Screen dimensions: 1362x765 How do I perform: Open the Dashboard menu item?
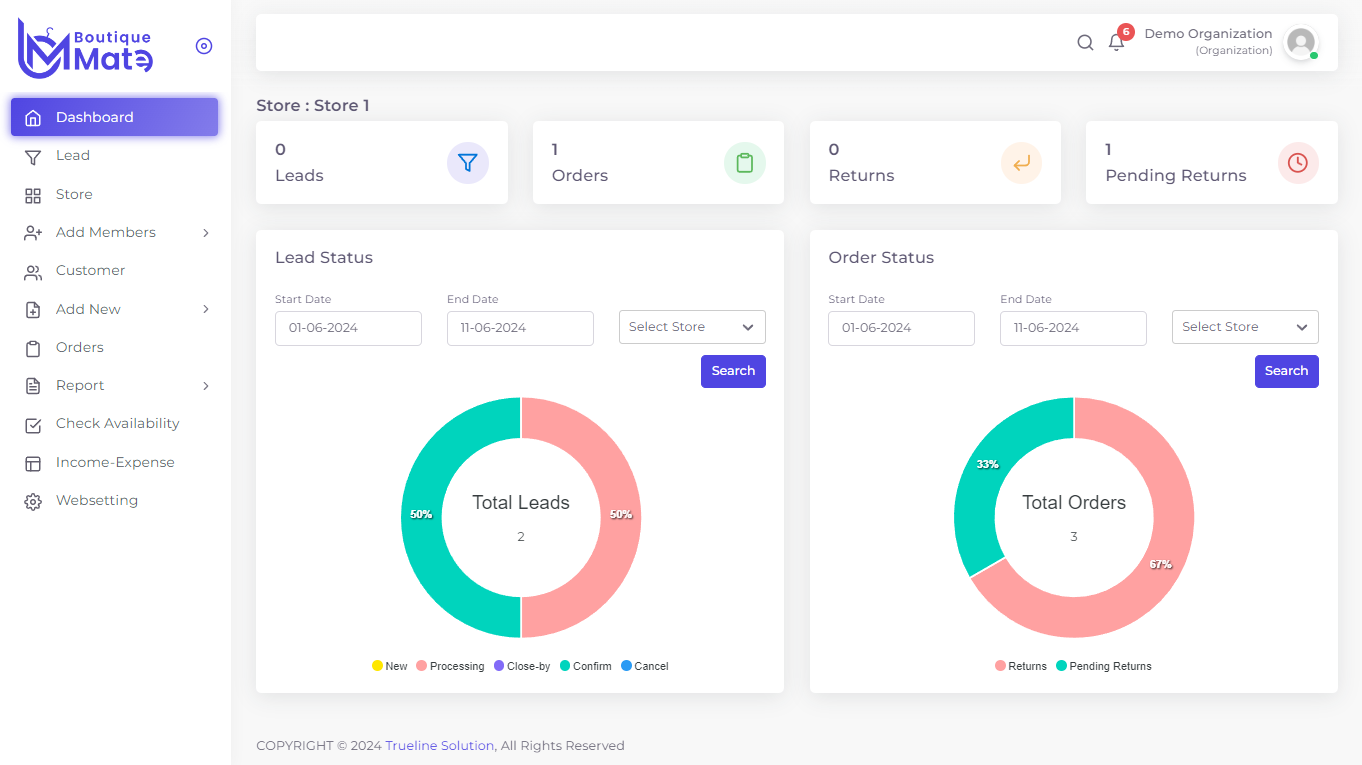point(115,117)
